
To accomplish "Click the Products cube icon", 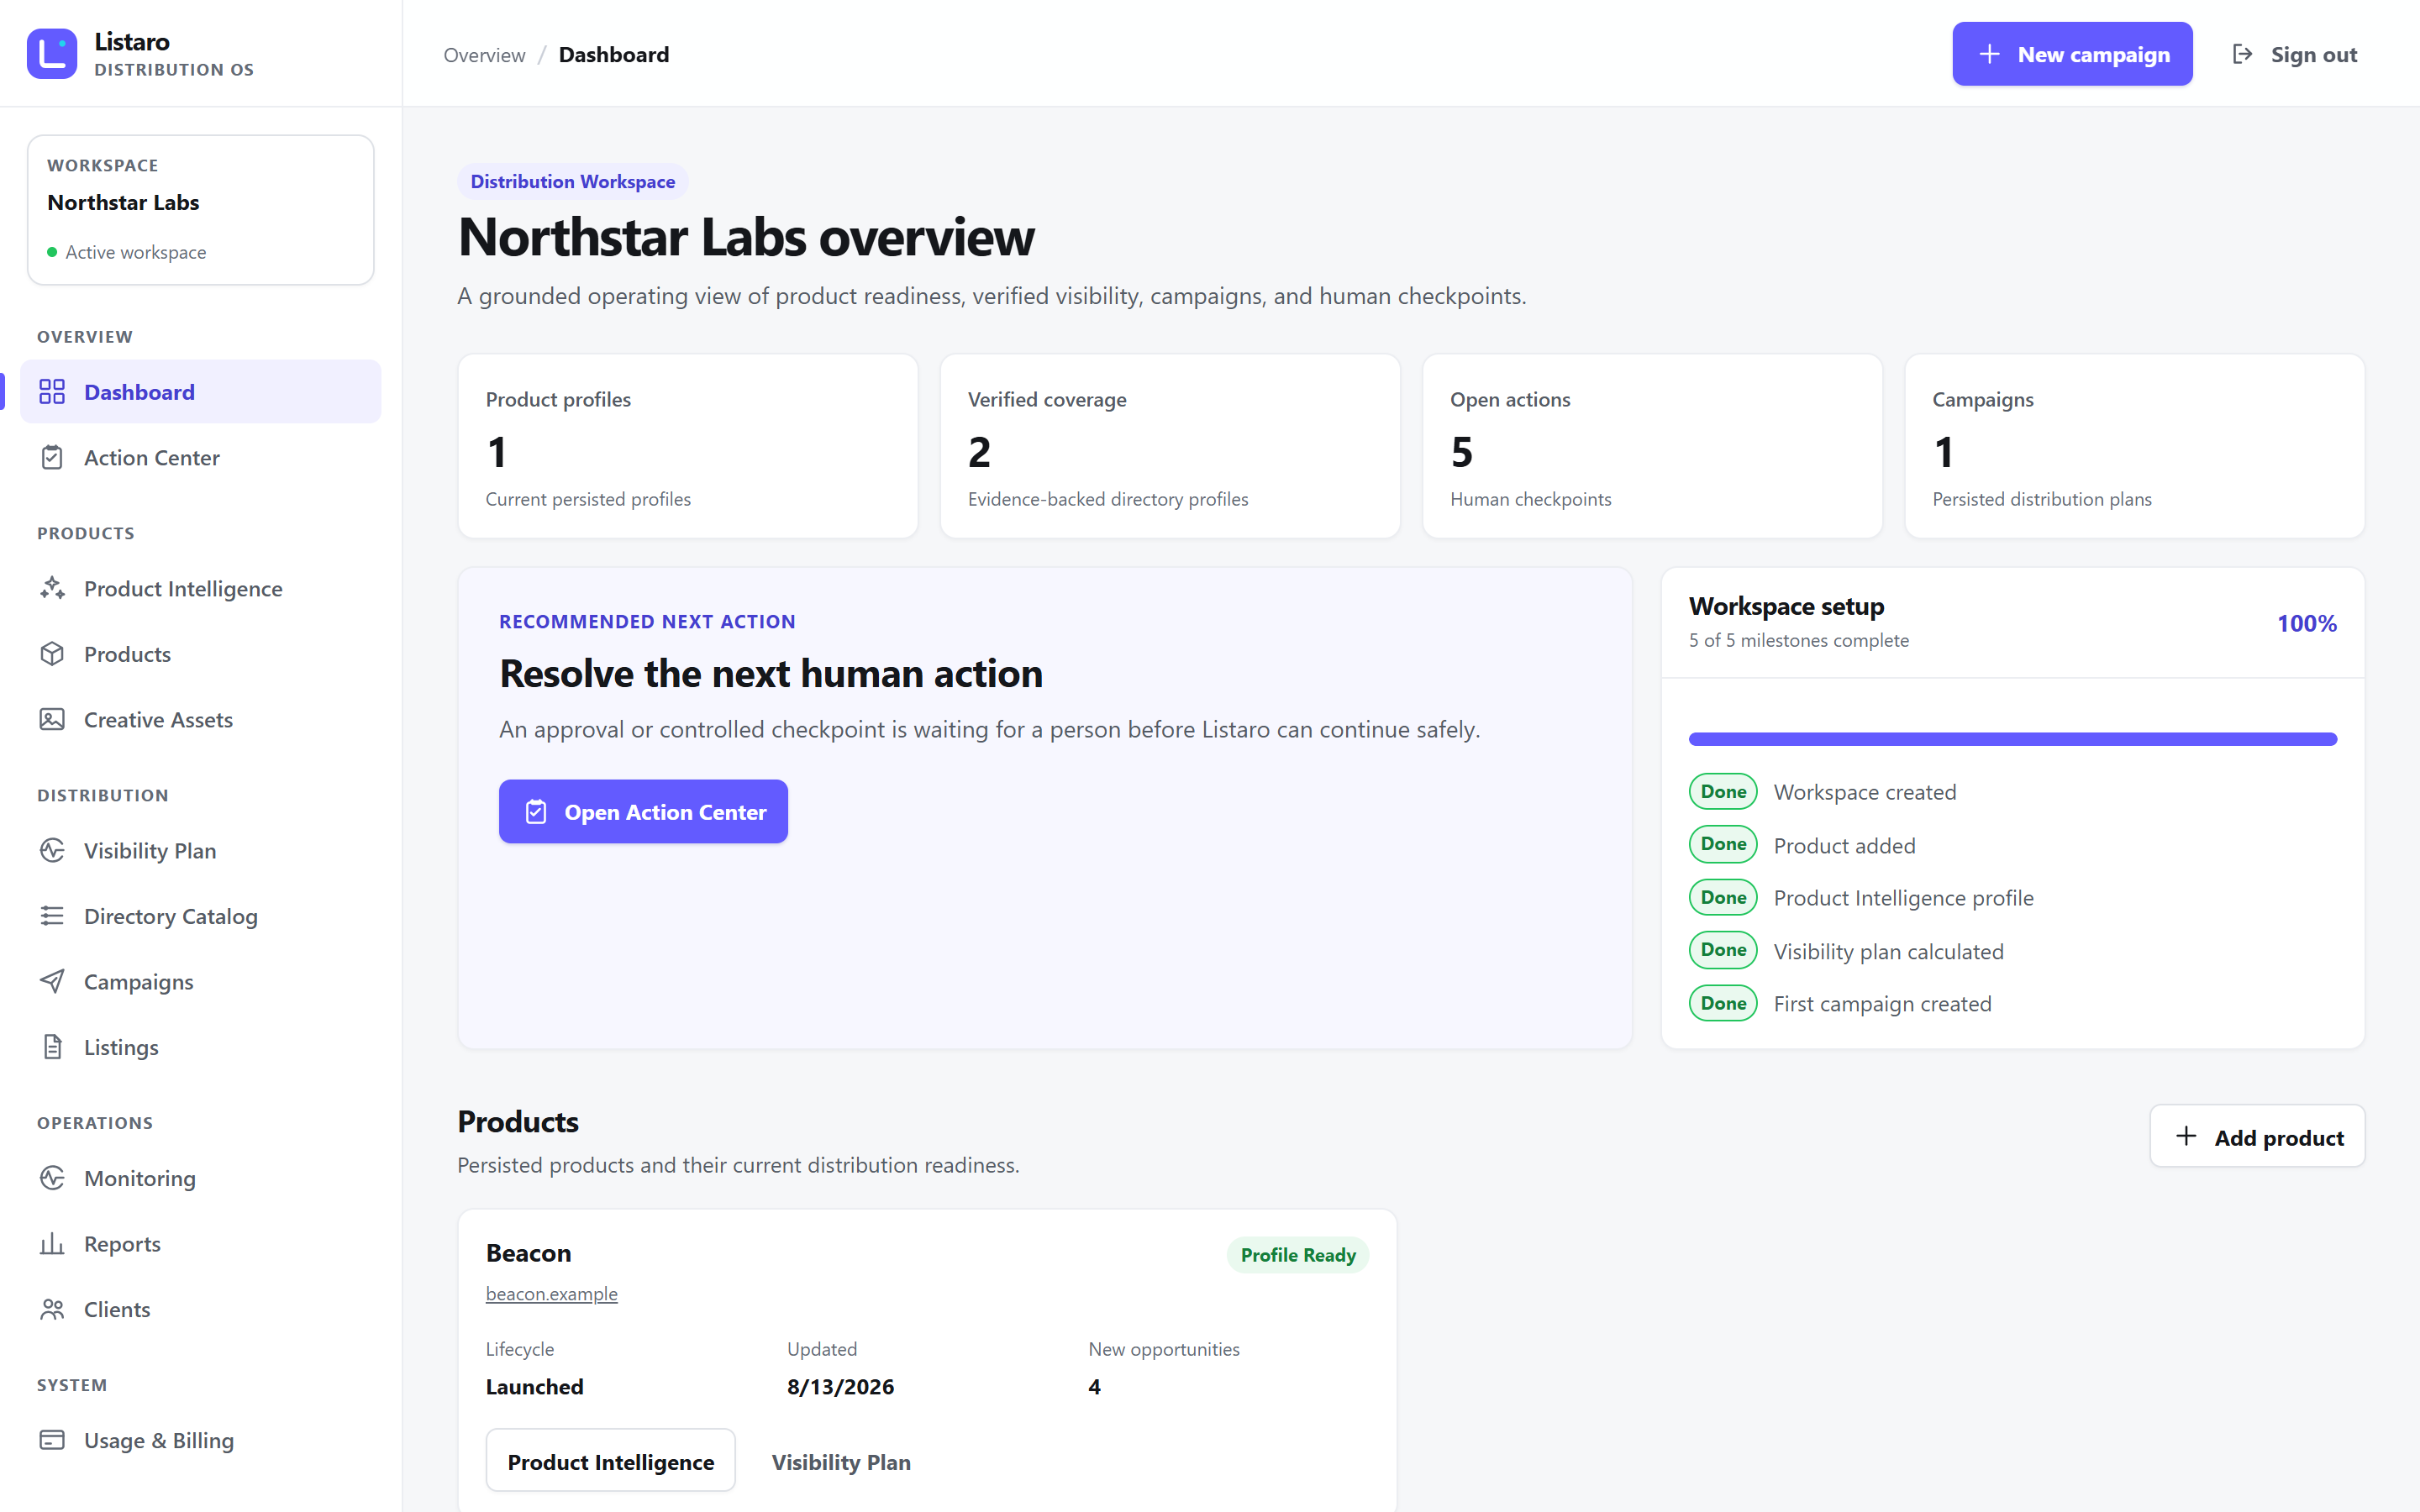I will tap(52, 654).
